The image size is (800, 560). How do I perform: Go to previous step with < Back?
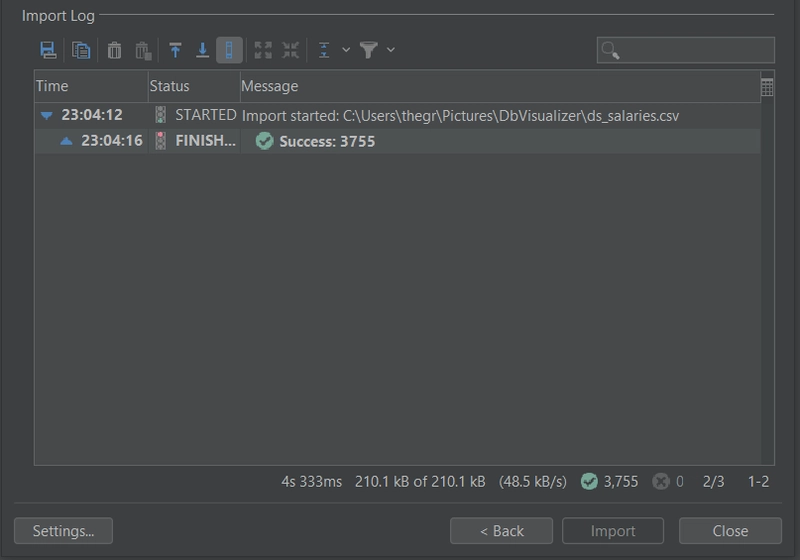[501, 531]
